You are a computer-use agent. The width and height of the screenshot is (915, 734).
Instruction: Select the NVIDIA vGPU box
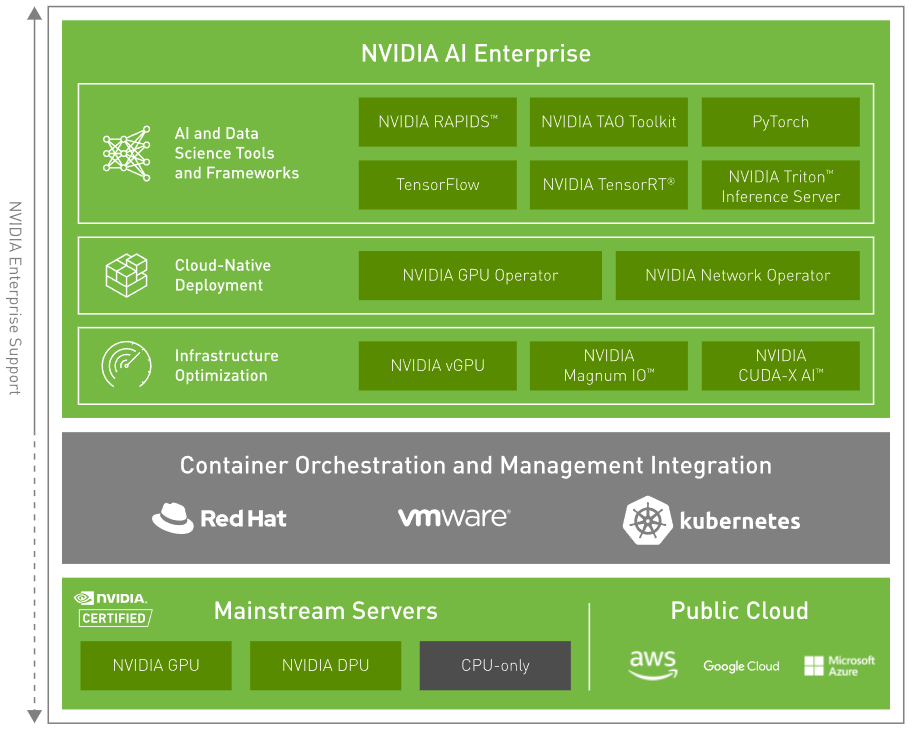438,366
